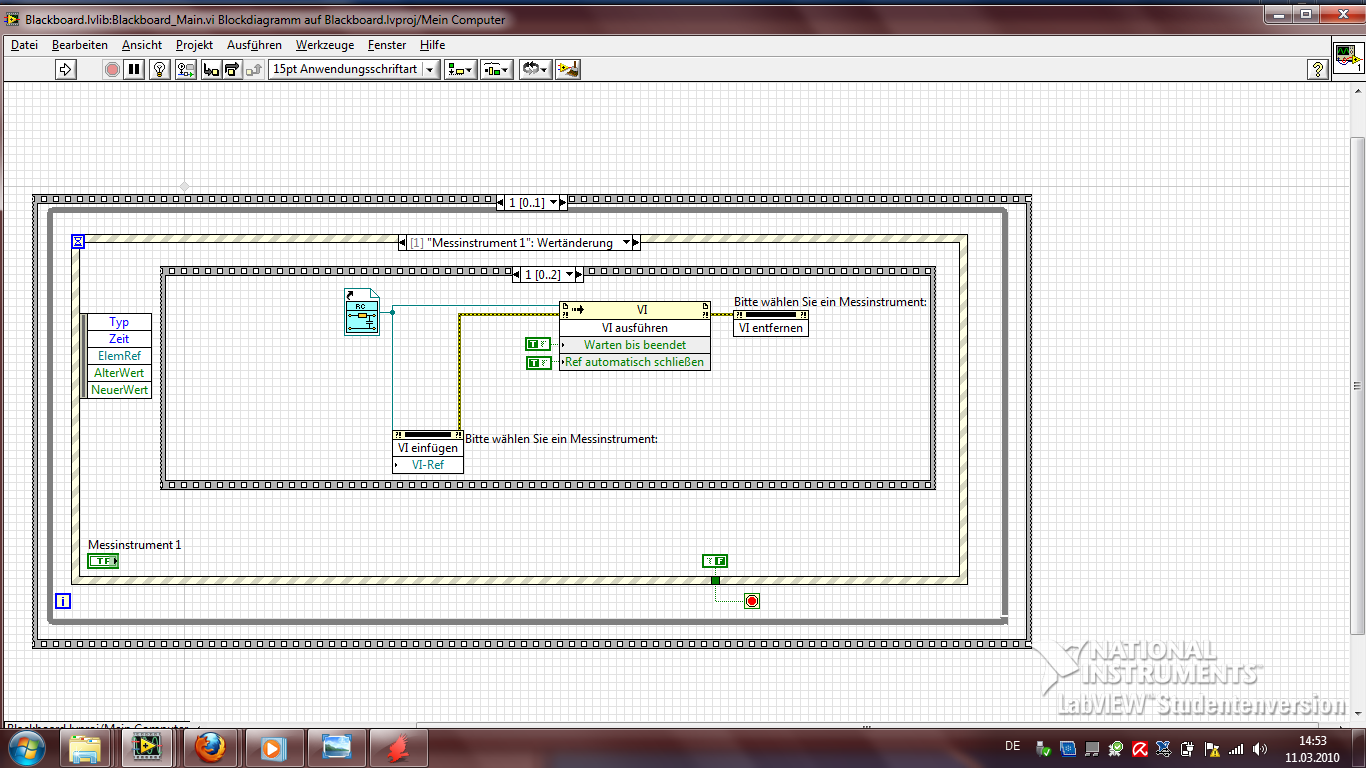This screenshot has width=1366, height=768.
Task: Open the Datei menu
Action: click(x=24, y=45)
